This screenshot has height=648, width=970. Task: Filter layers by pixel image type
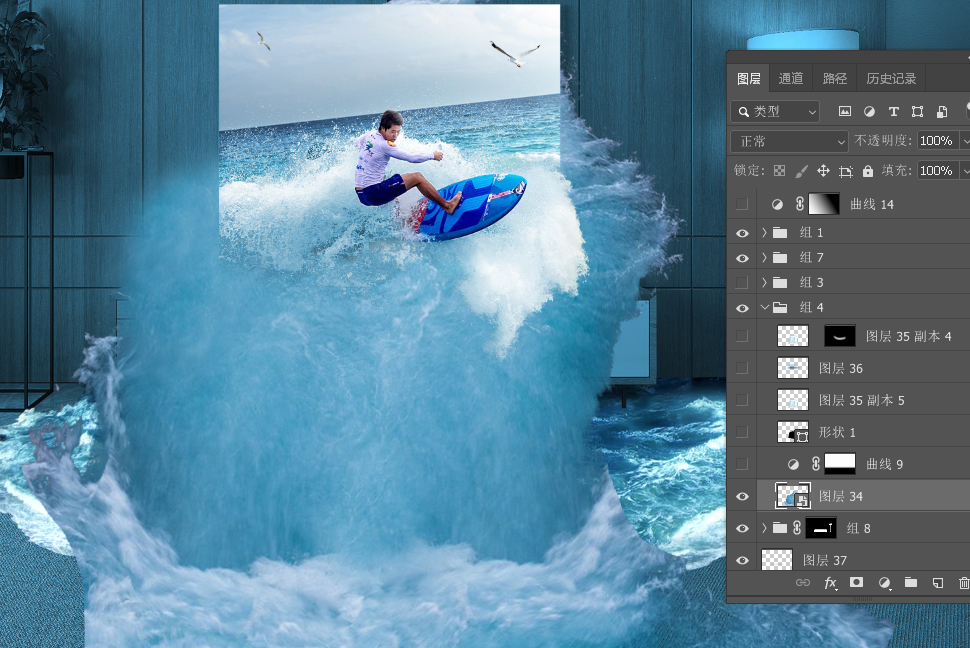[844, 111]
